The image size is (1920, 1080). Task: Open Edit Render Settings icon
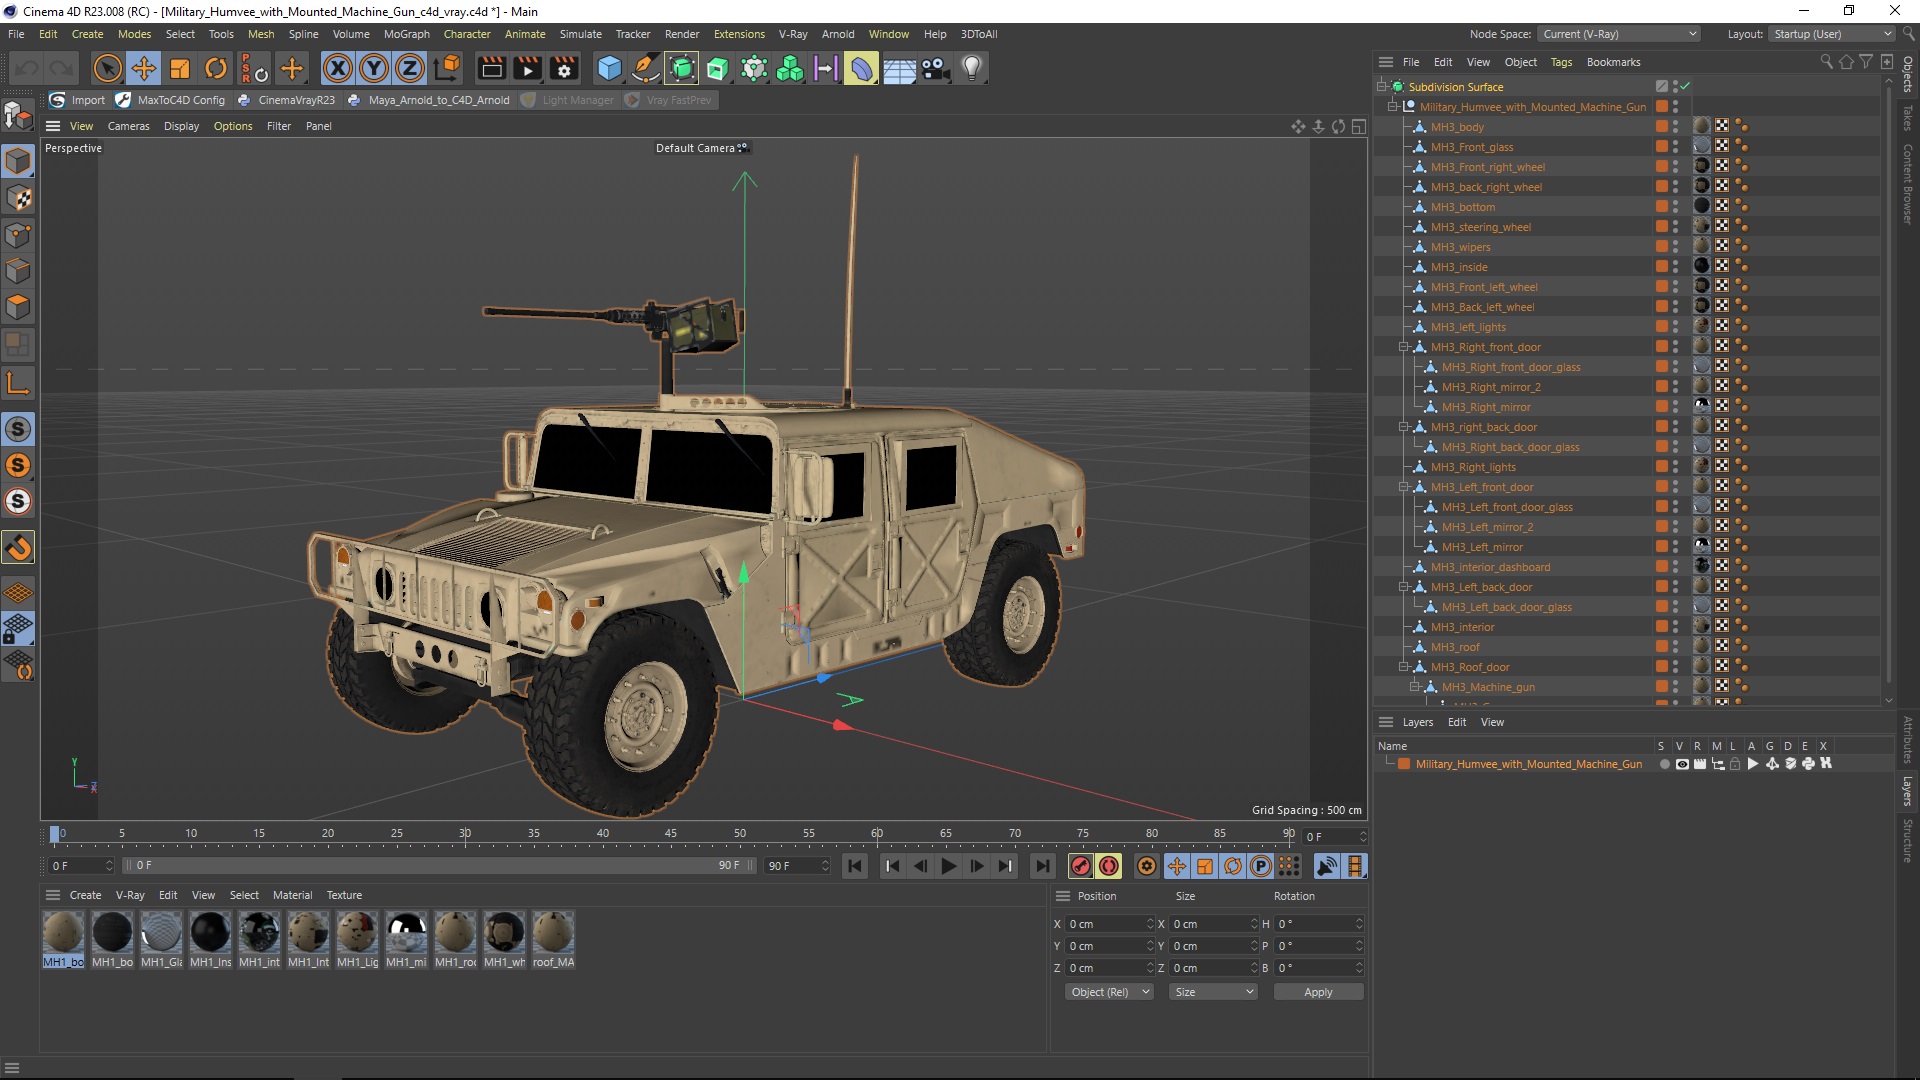pyautogui.click(x=564, y=68)
